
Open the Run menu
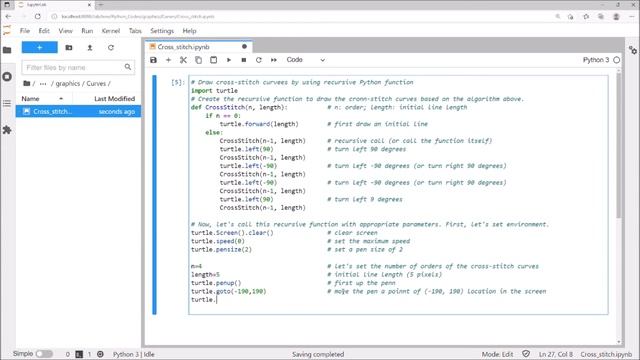click(87, 31)
